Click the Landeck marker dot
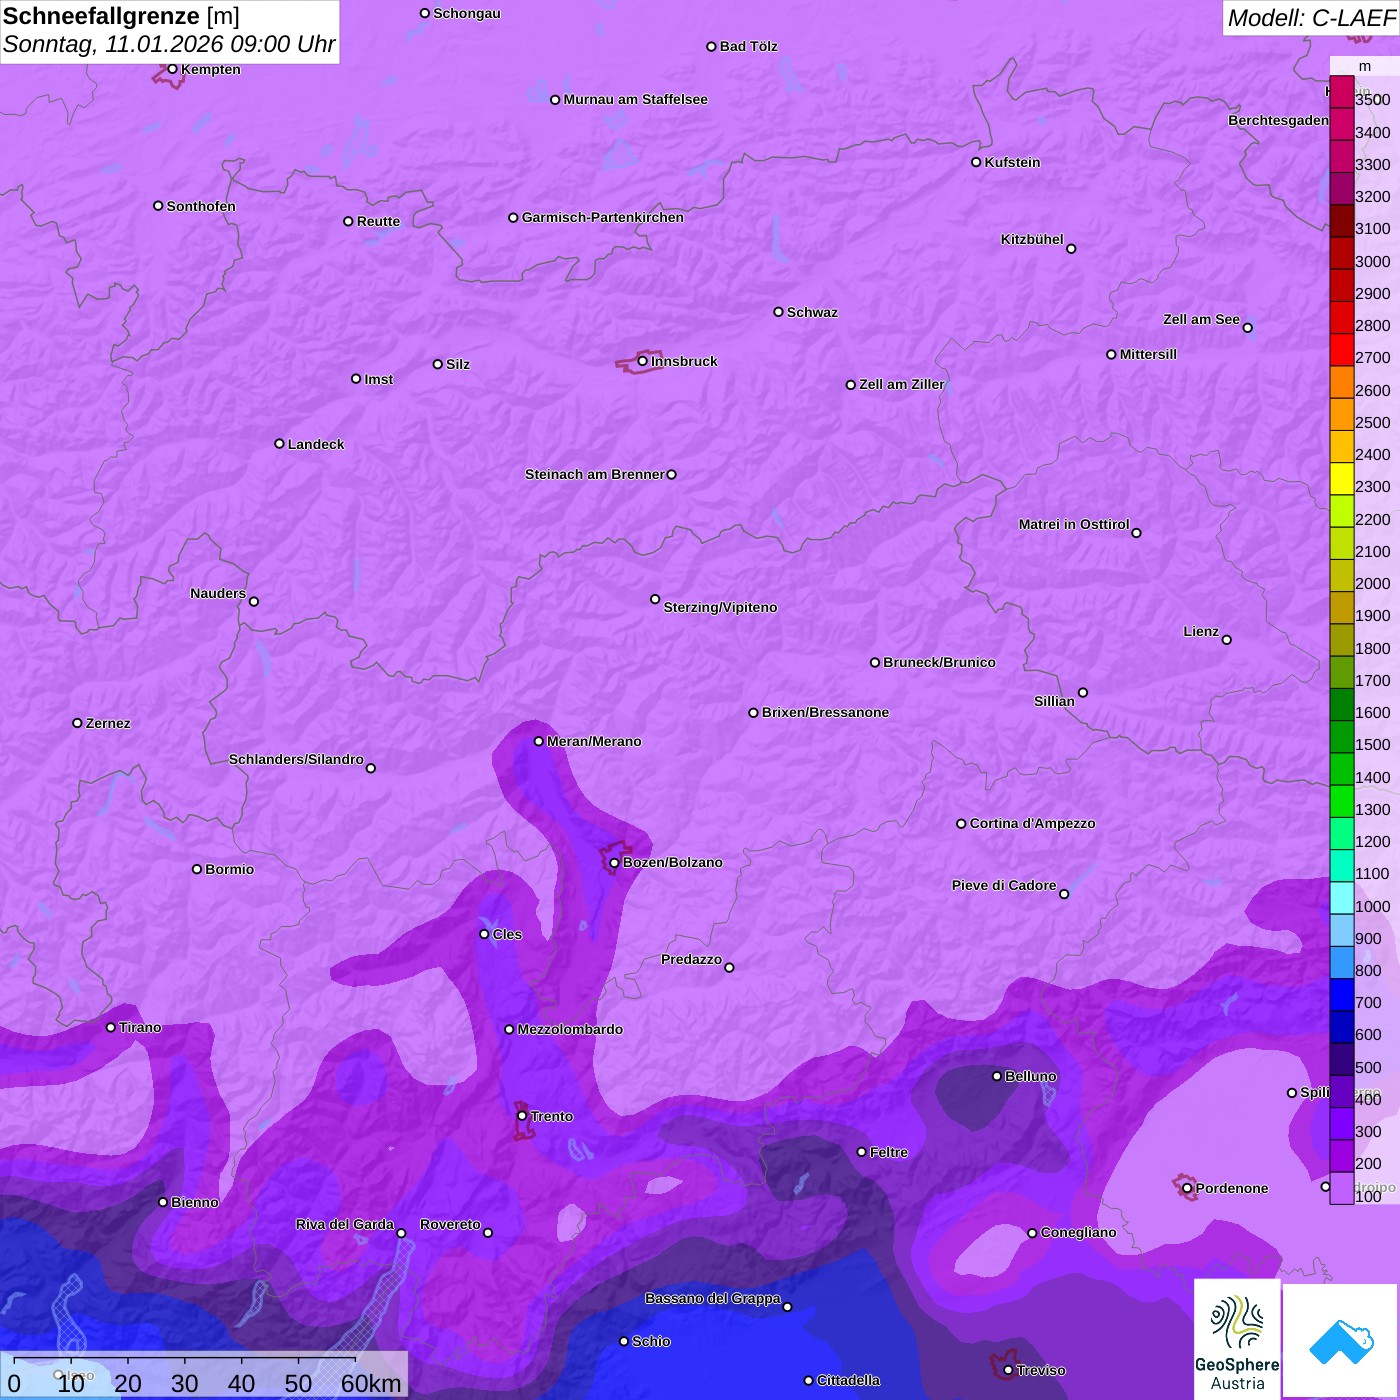1400x1400 pixels. tap(279, 444)
